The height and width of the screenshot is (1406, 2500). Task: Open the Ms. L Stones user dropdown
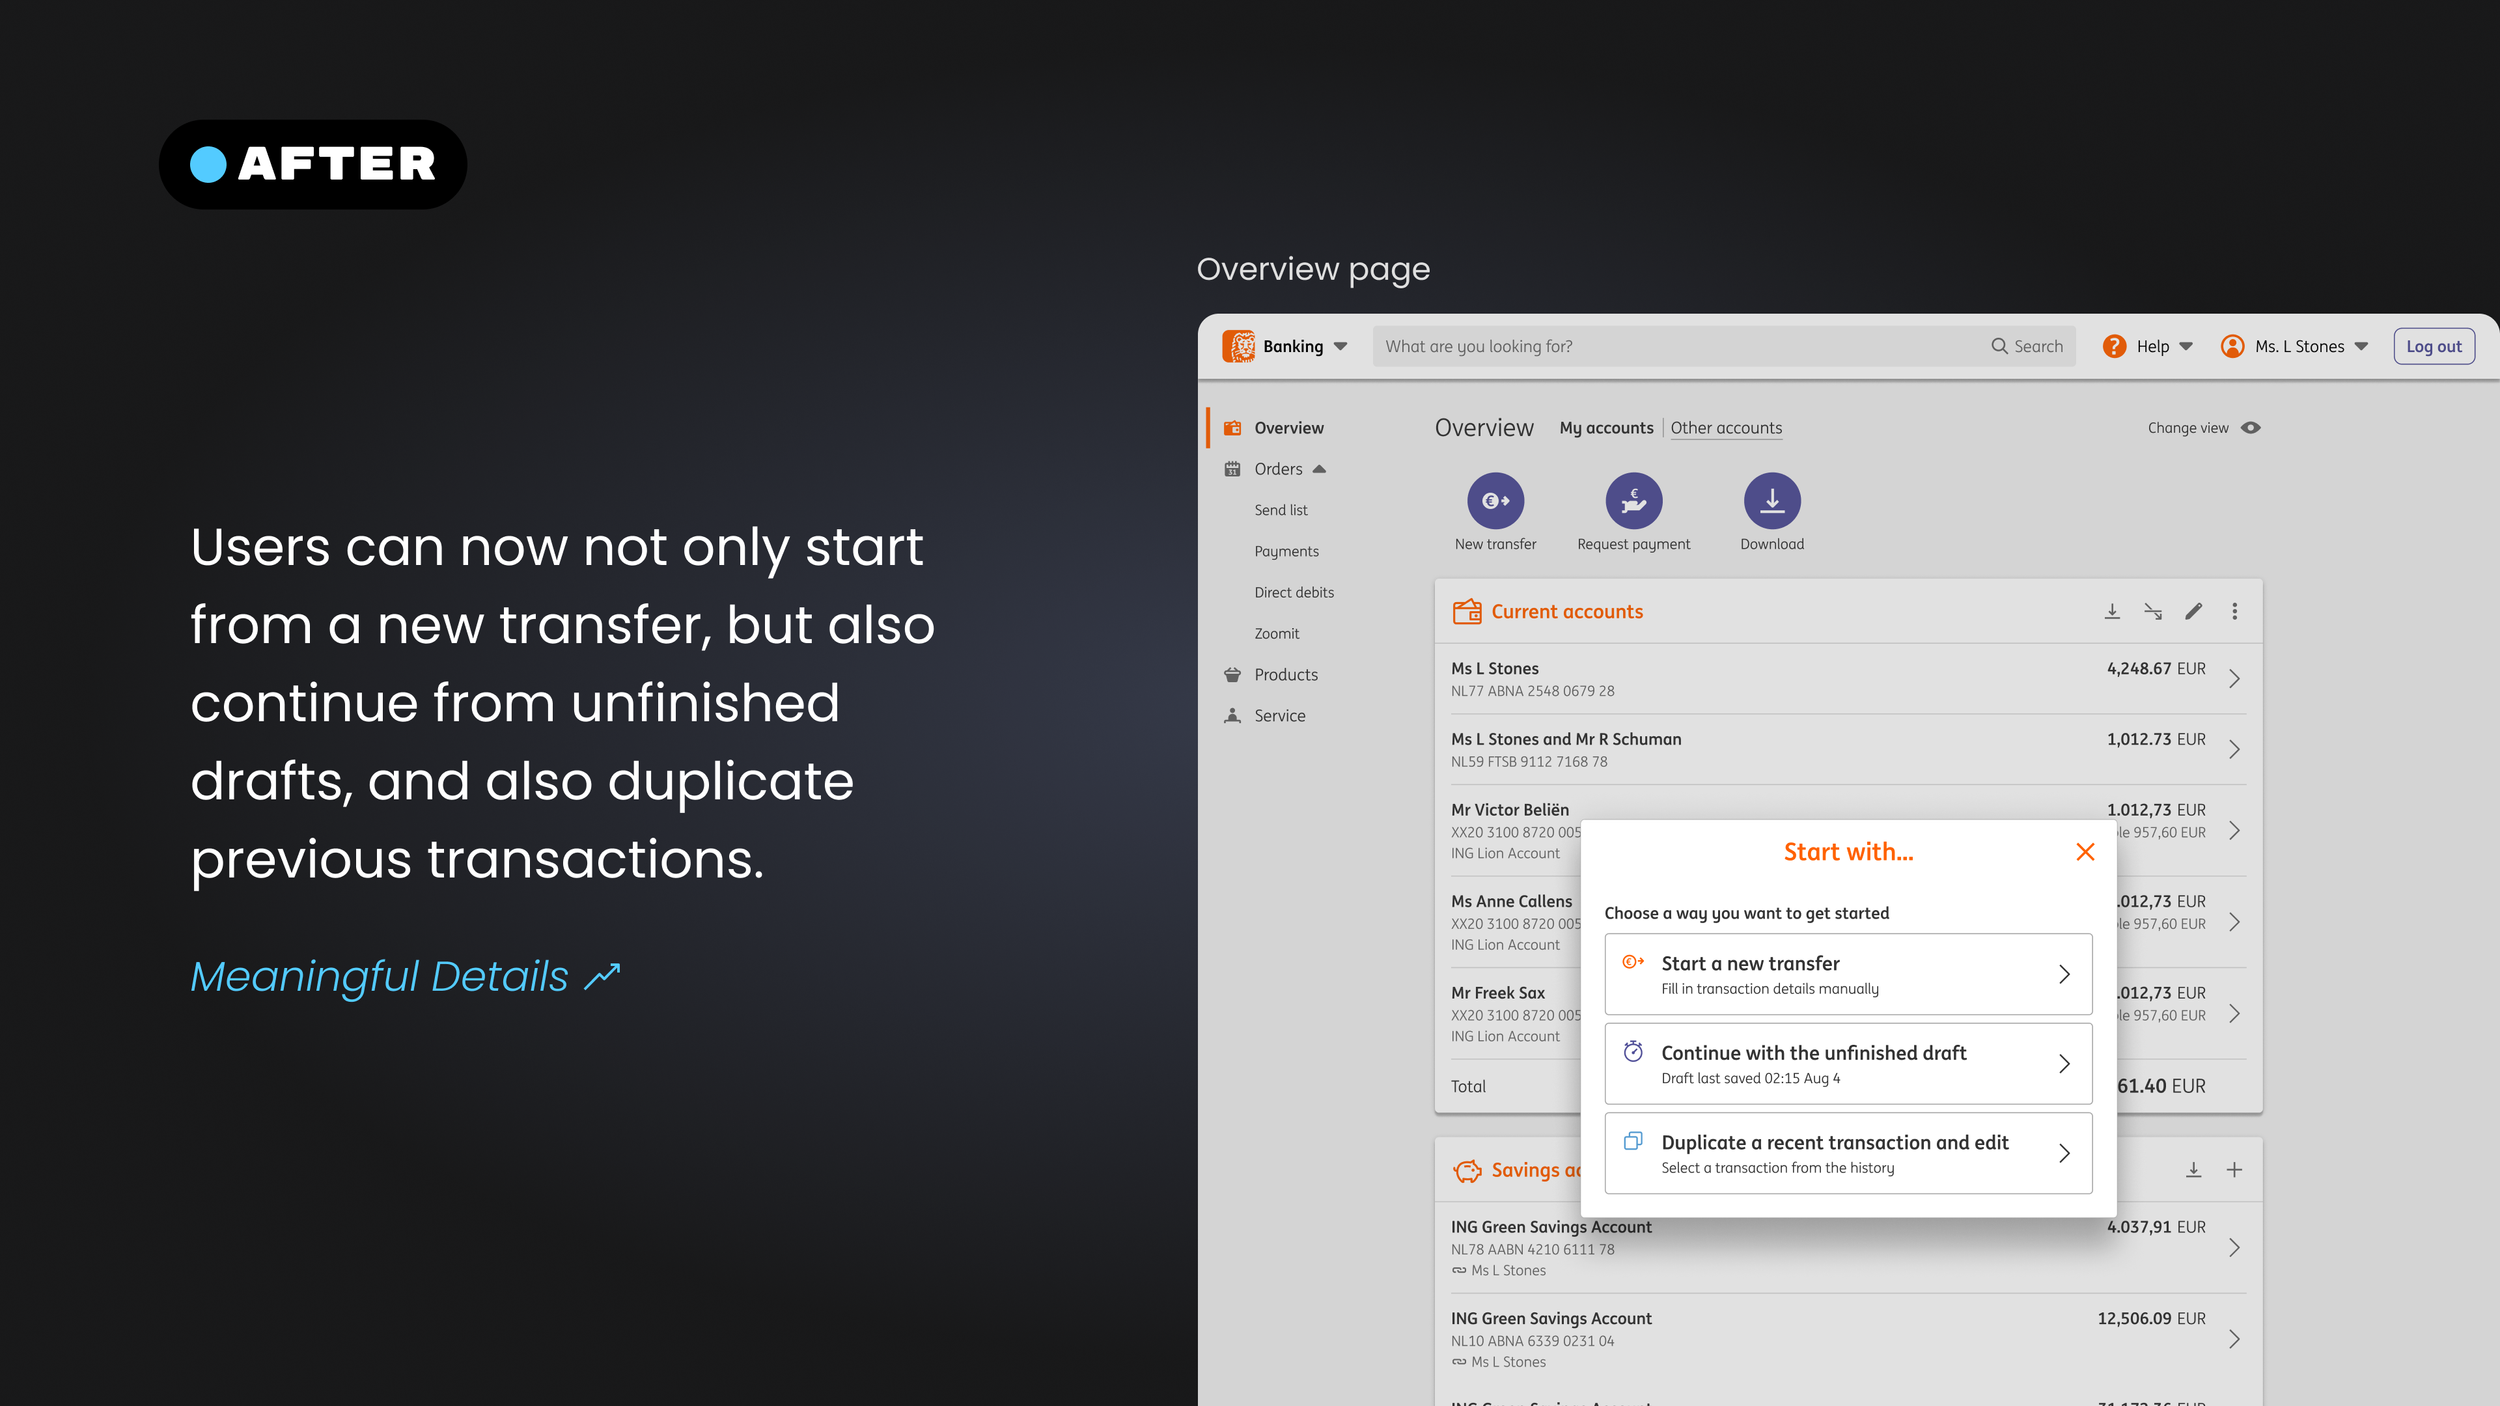(2310, 347)
